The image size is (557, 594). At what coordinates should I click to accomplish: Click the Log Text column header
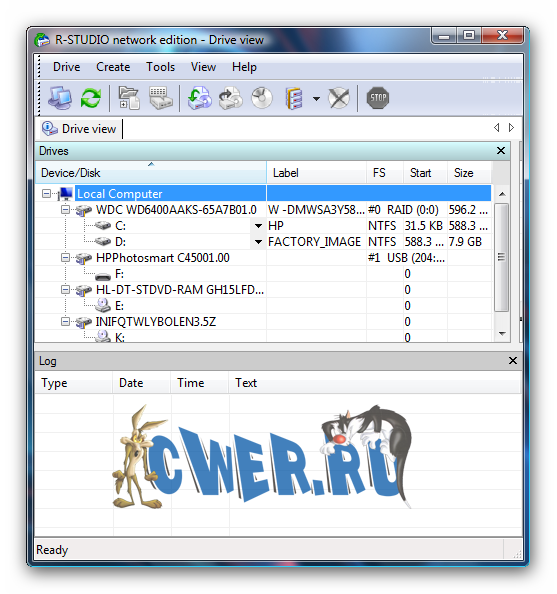point(374,383)
